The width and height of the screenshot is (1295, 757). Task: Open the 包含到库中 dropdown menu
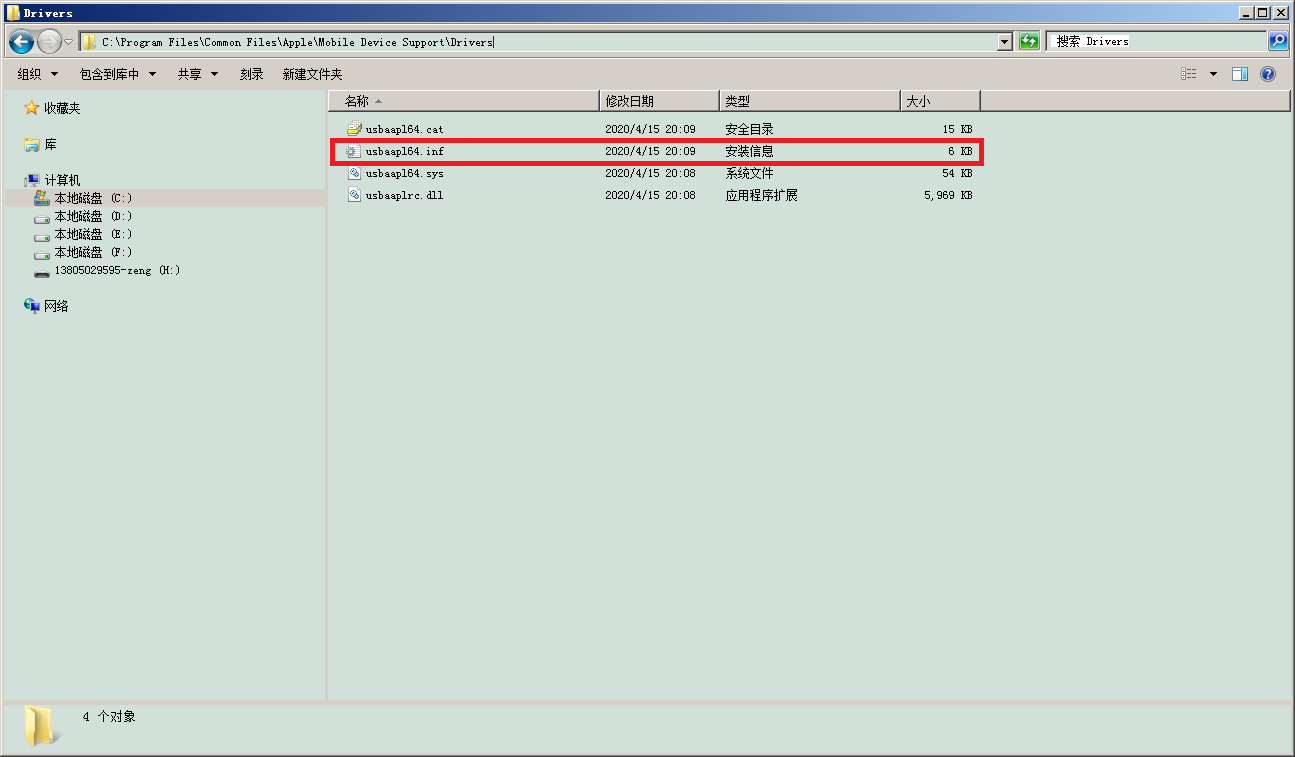pos(118,74)
